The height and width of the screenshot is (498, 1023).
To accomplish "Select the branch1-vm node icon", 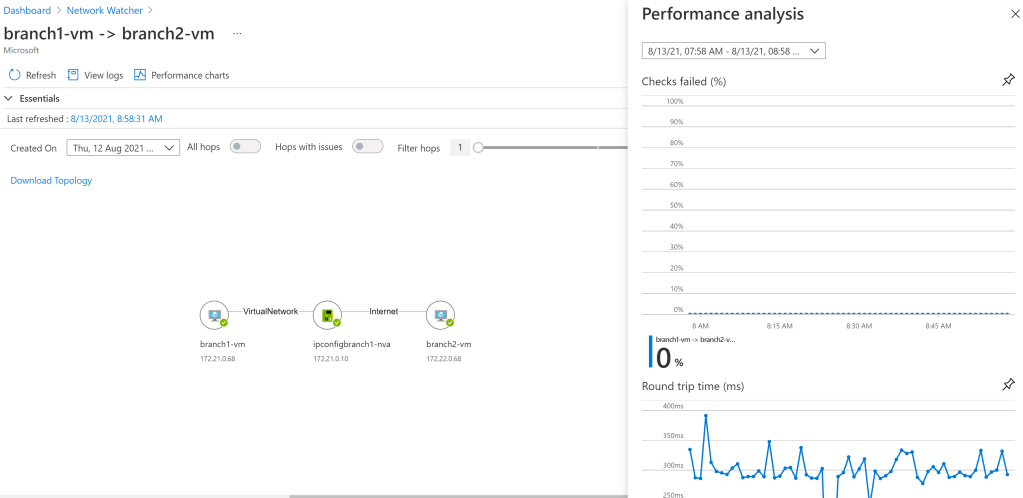I will point(214,314).
